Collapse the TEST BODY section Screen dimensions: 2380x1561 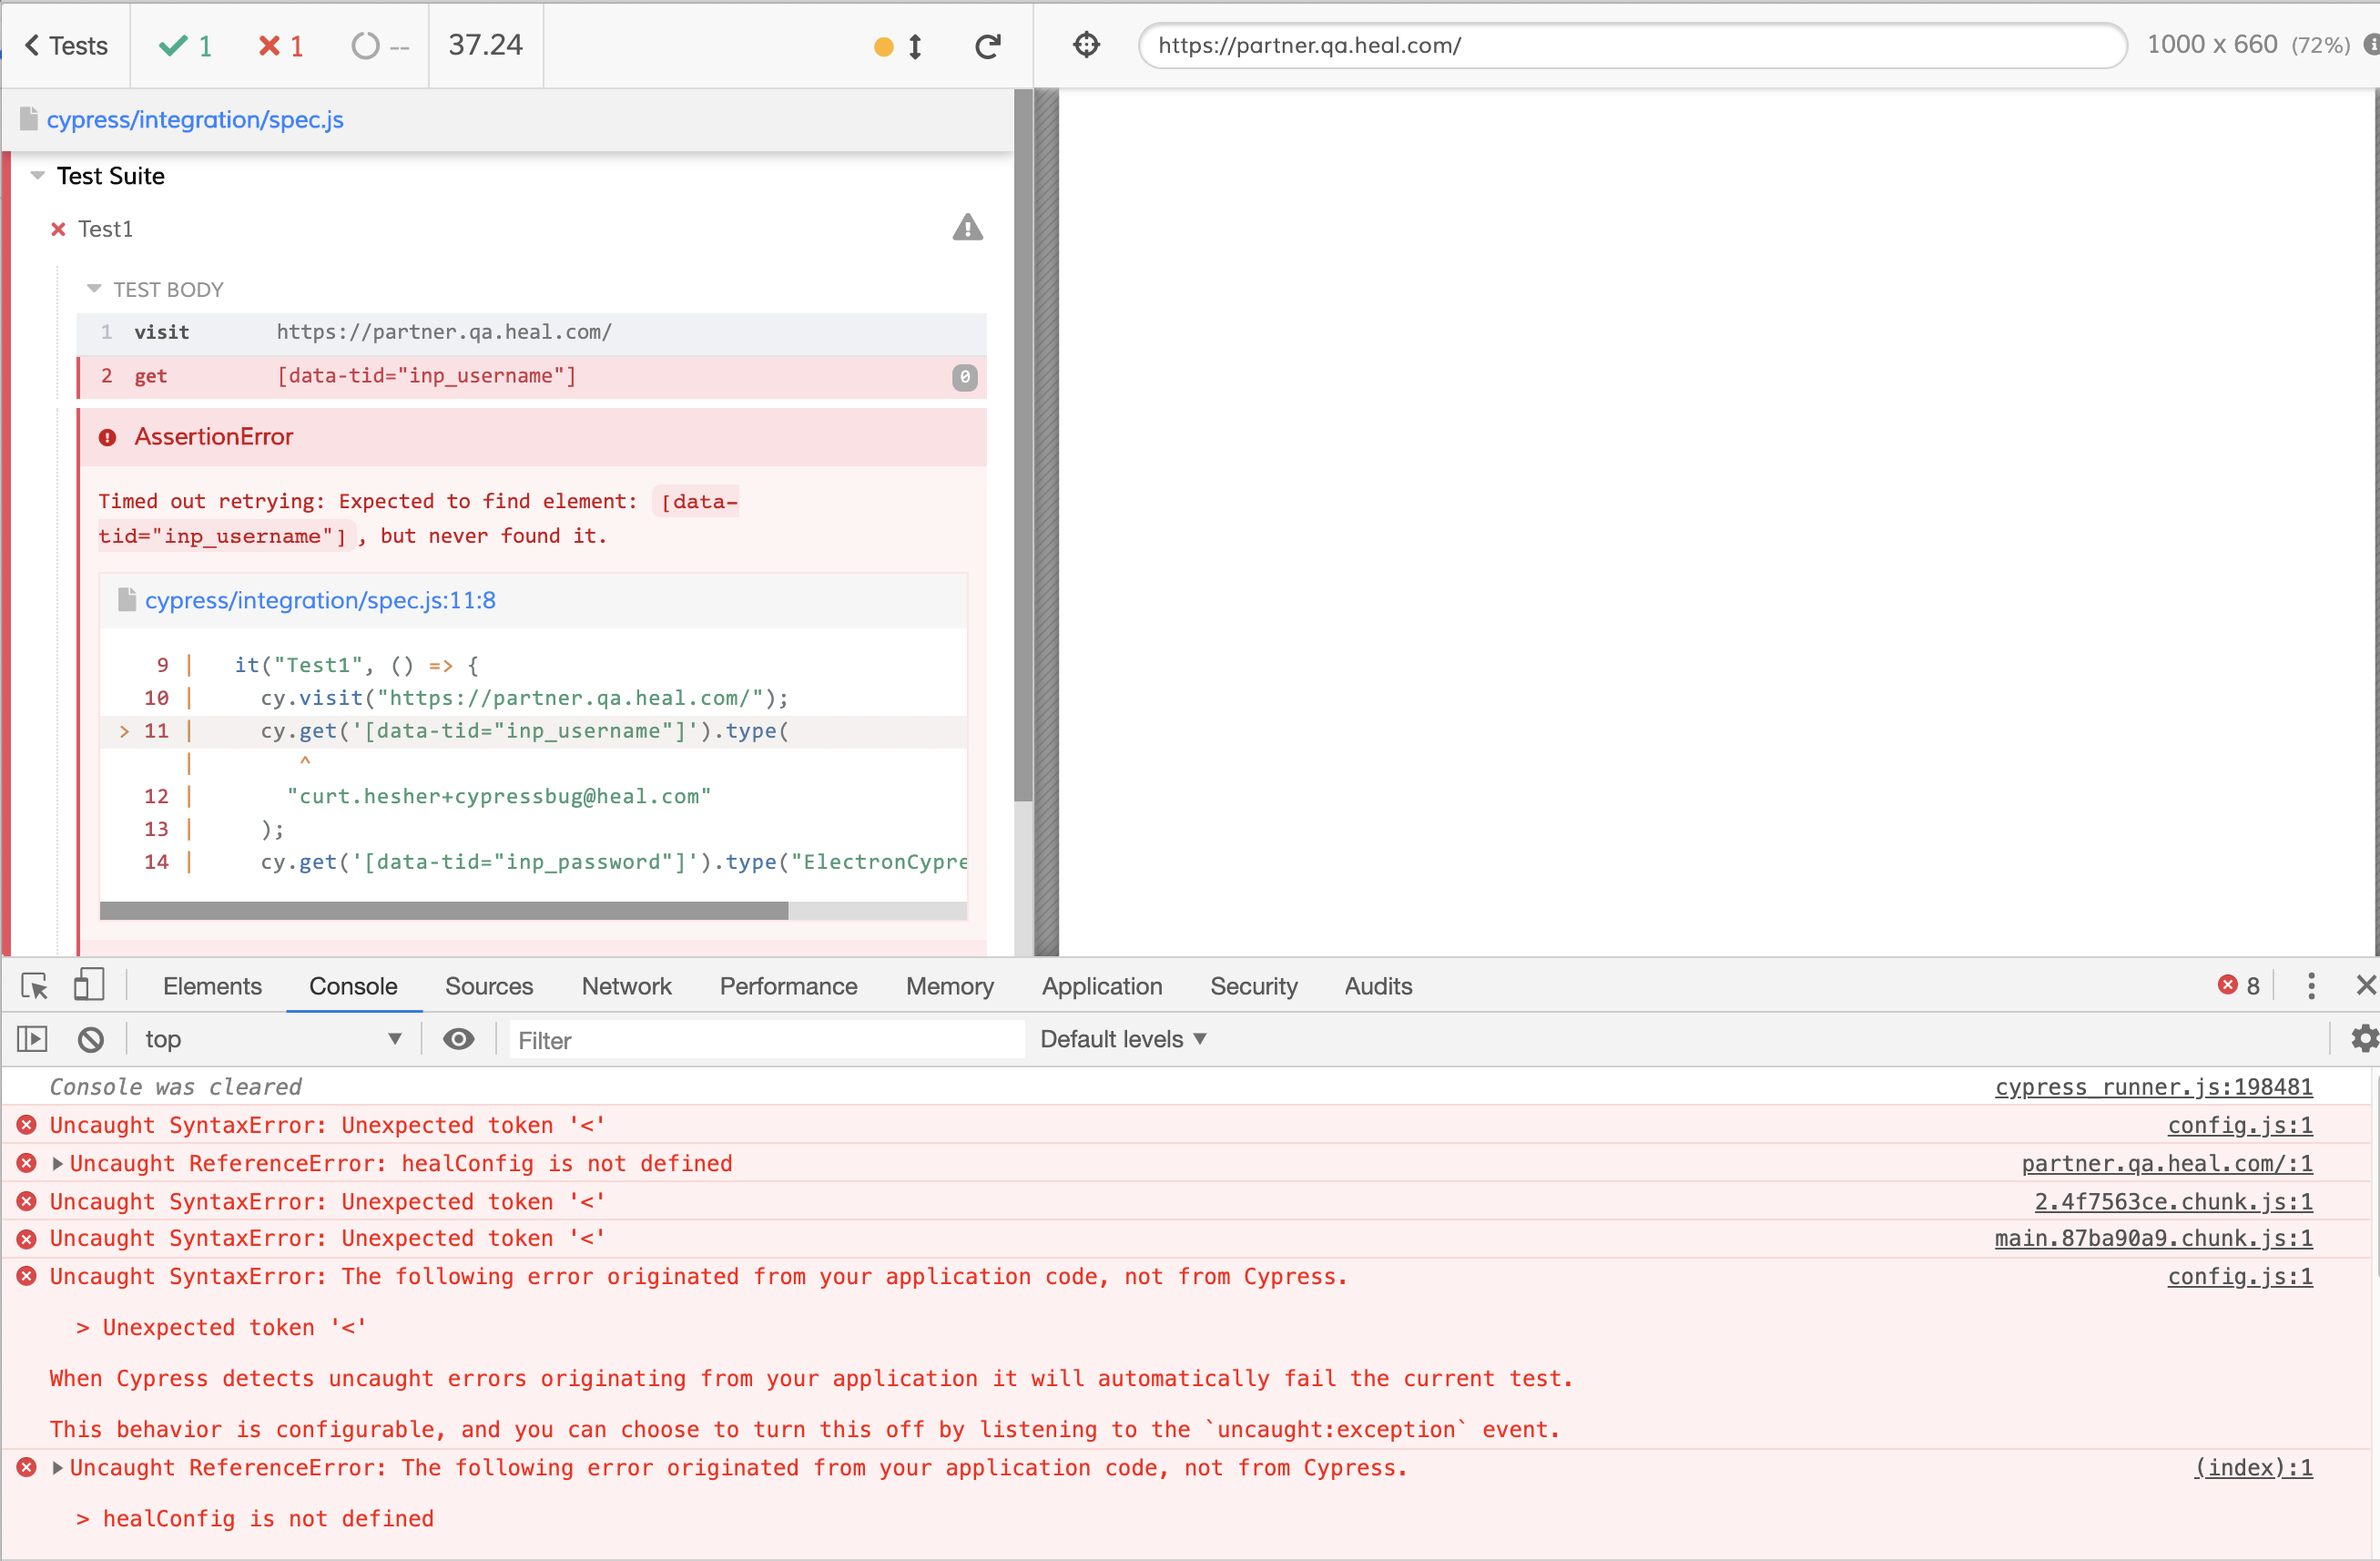tap(94, 288)
